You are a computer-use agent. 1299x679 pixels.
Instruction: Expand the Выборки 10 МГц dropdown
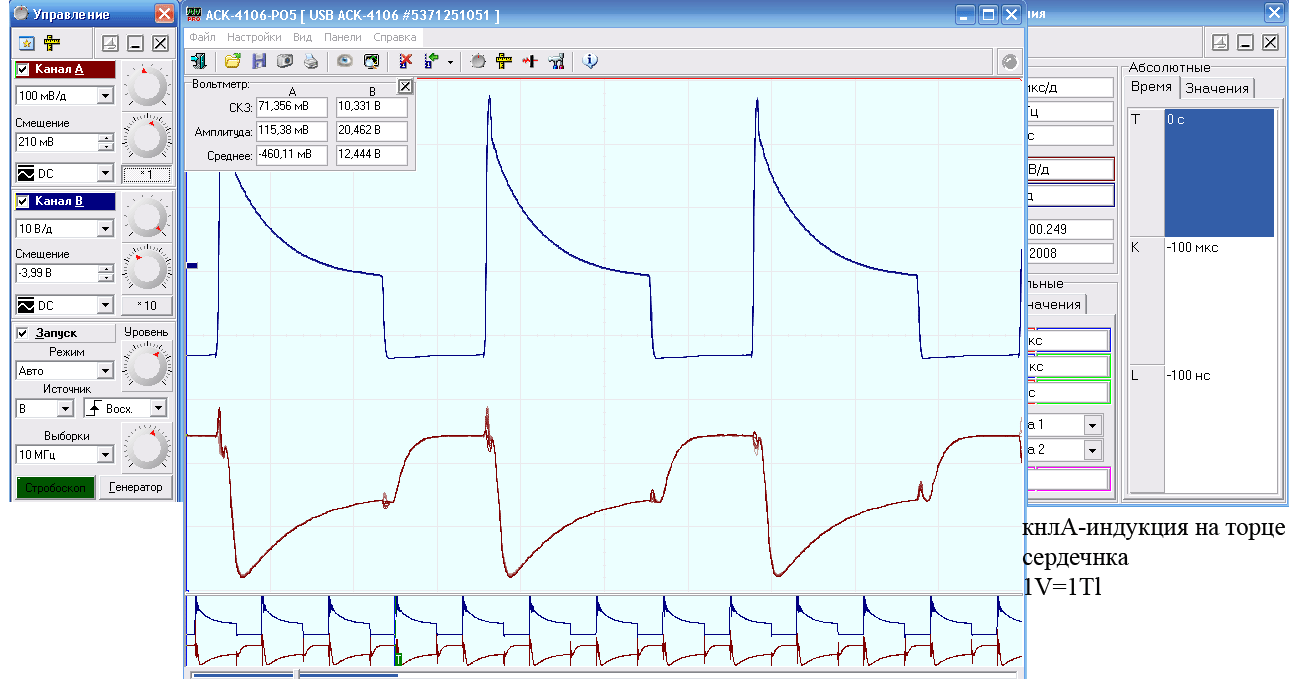tap(105, 455)
